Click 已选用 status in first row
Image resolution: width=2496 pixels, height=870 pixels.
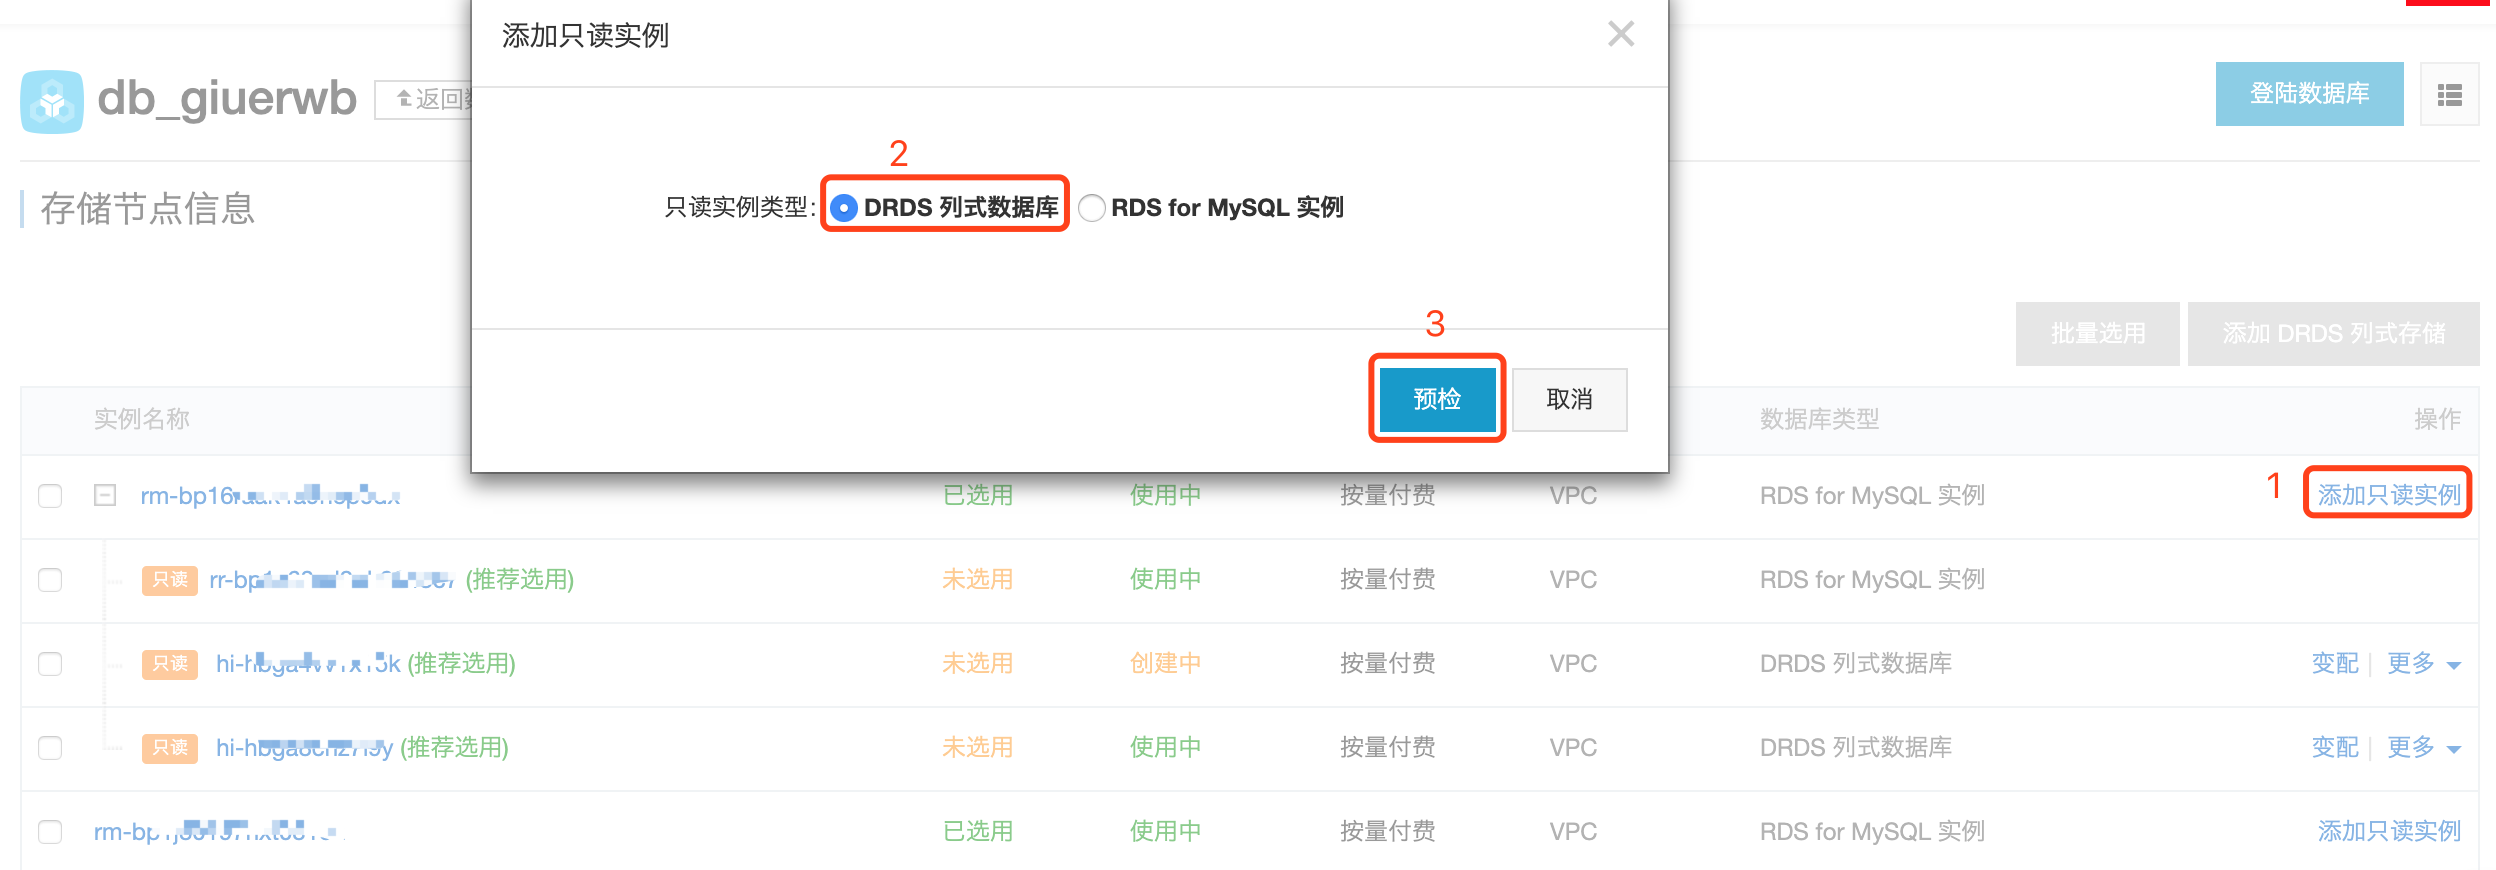tap(978, 495)
